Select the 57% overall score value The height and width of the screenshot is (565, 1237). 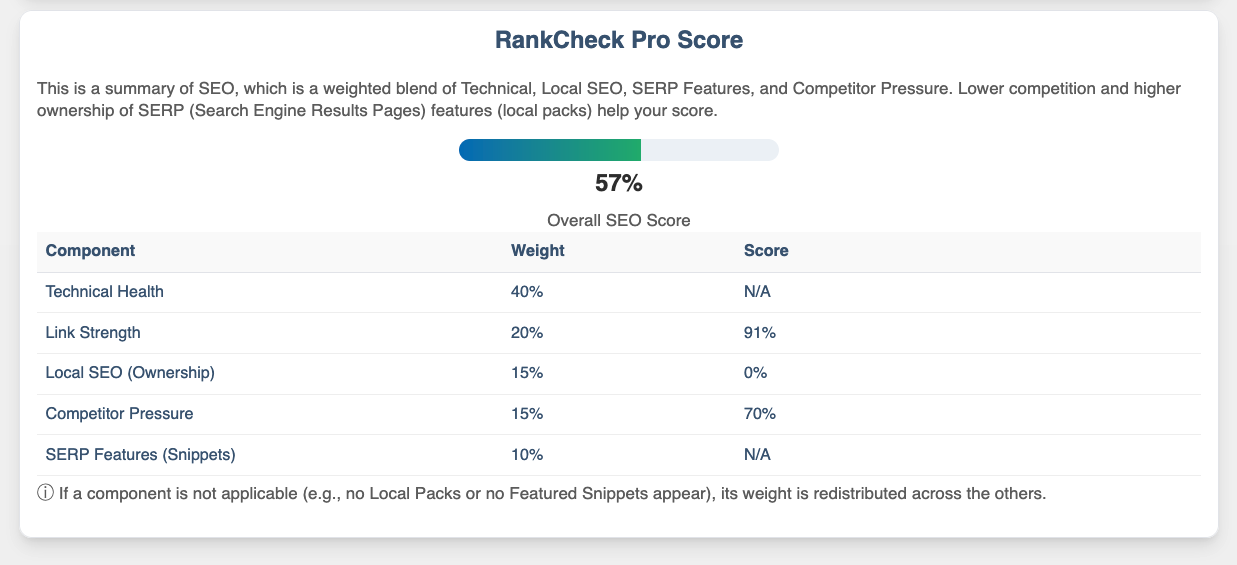pos(618,184)
